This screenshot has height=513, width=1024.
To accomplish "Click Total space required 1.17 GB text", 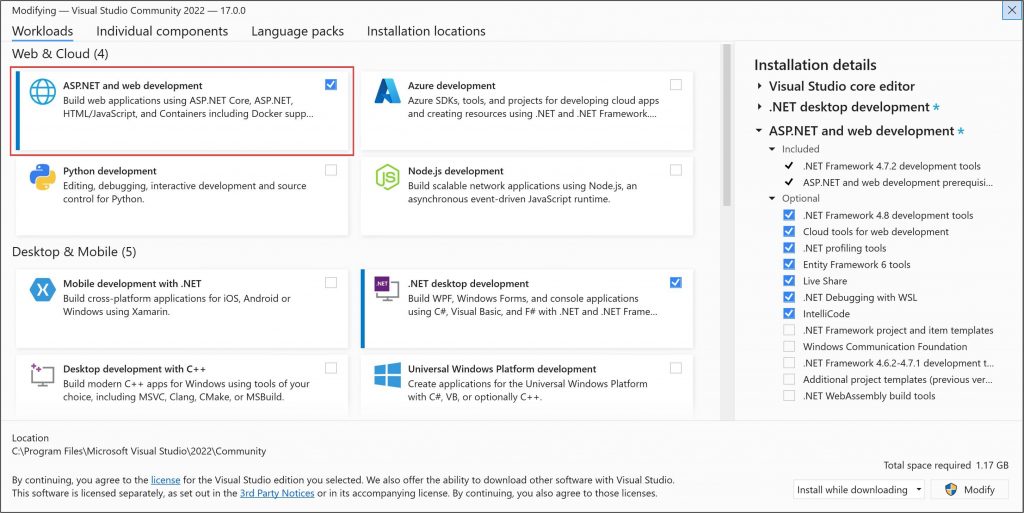I will 946,465.
